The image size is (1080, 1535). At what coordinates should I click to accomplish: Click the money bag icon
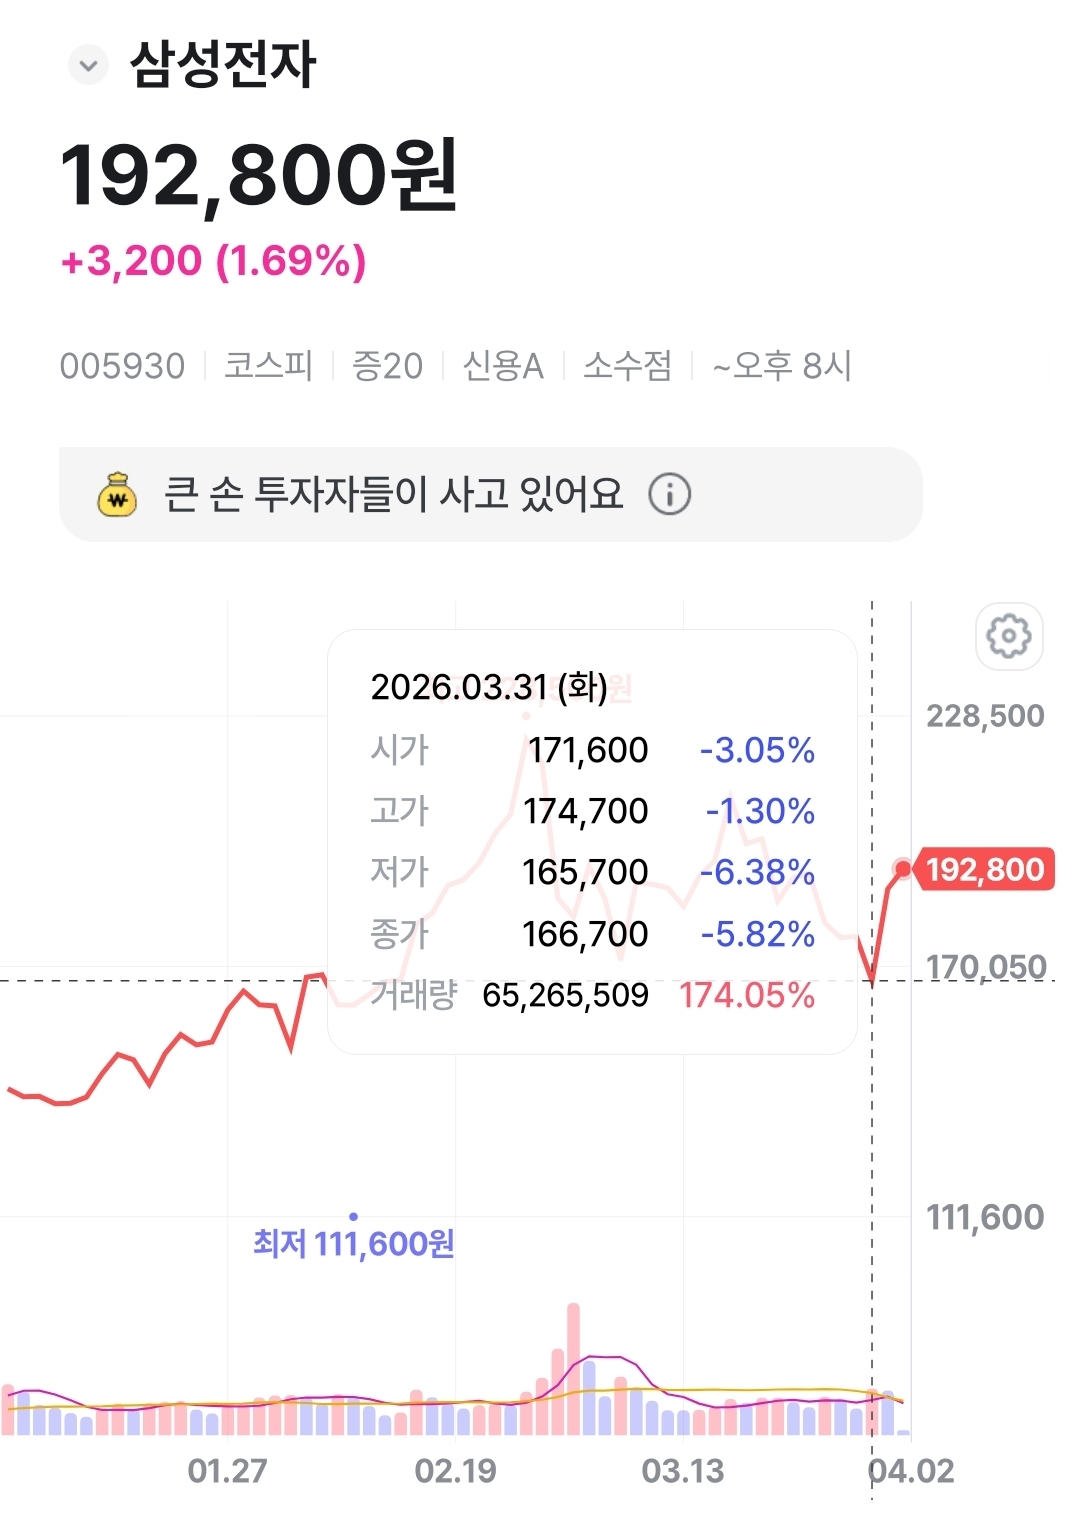pyautogui.click(x=117, y=494)
